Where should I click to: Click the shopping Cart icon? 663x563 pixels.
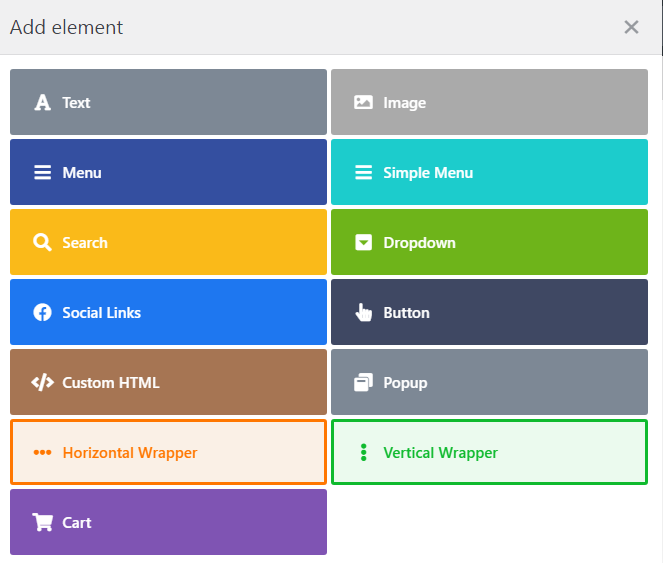point(42,522)
